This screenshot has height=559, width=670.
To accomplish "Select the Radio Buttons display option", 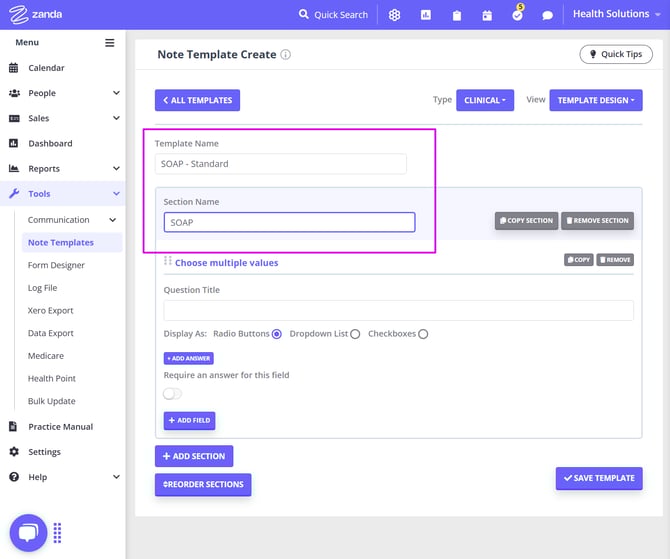I will coord(277,334).
